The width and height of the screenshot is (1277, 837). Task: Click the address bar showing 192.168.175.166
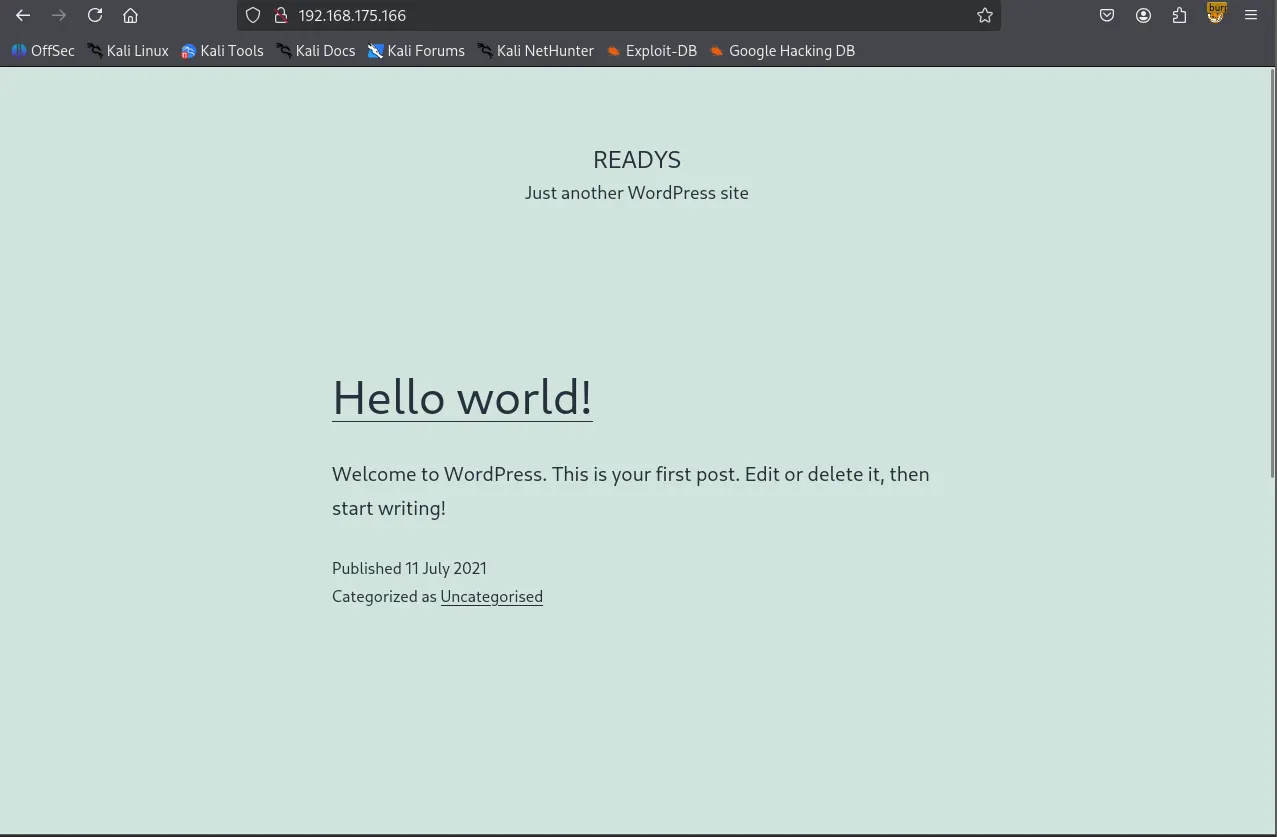600,16
